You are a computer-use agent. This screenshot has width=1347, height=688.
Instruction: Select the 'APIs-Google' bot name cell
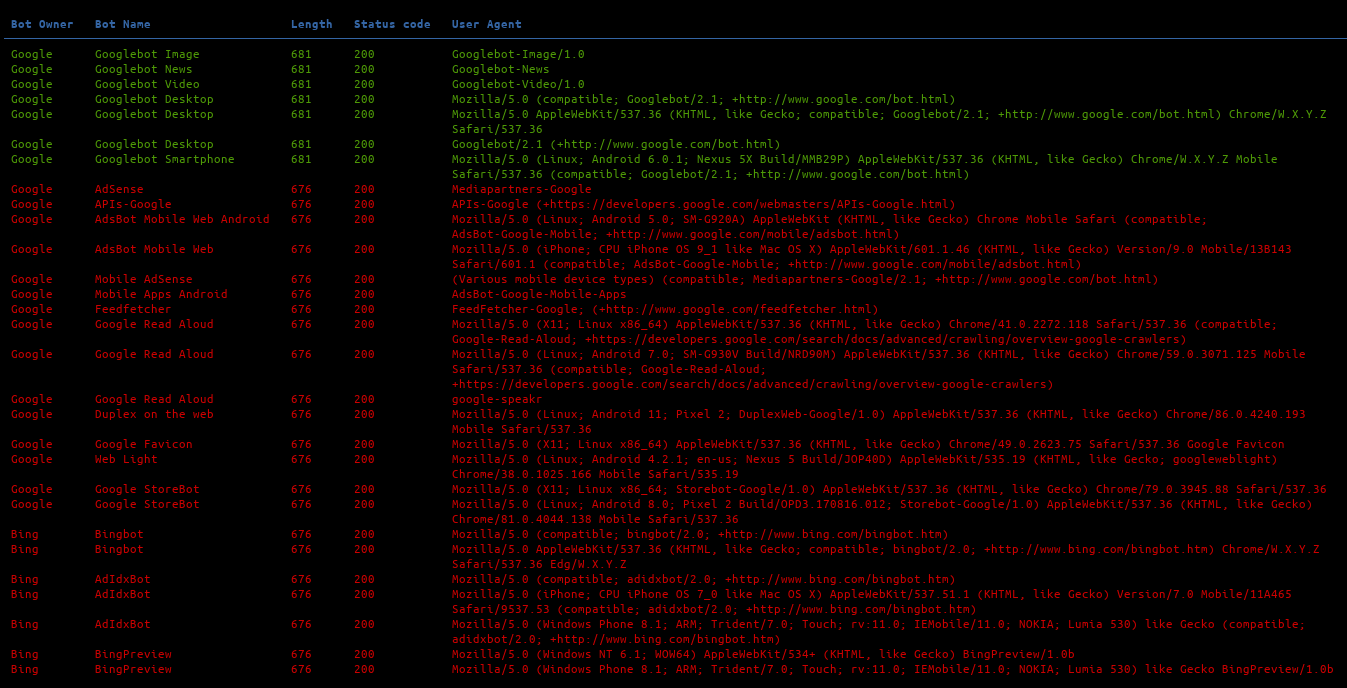tap(133, 204)
